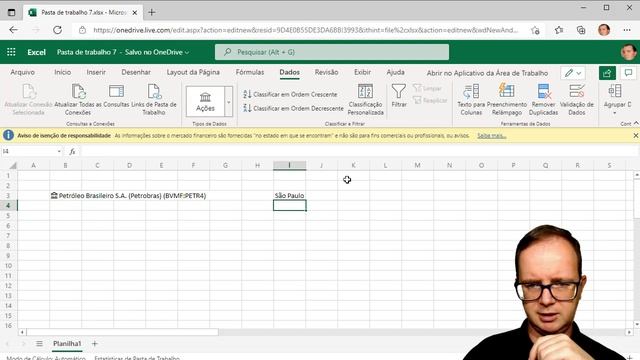Open the Desenhar tab
640x360 pixels.
tap(136, 72)
